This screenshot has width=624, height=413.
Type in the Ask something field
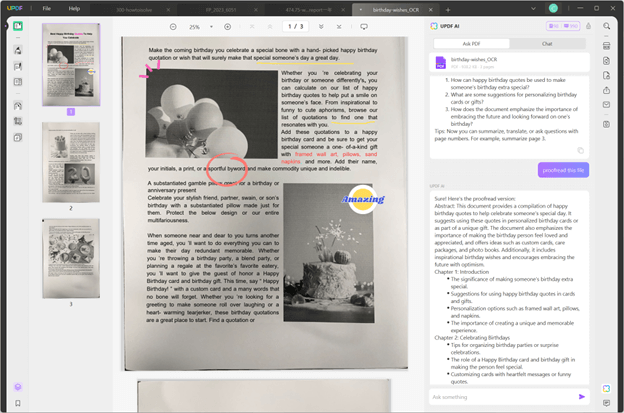pos(500,397)
